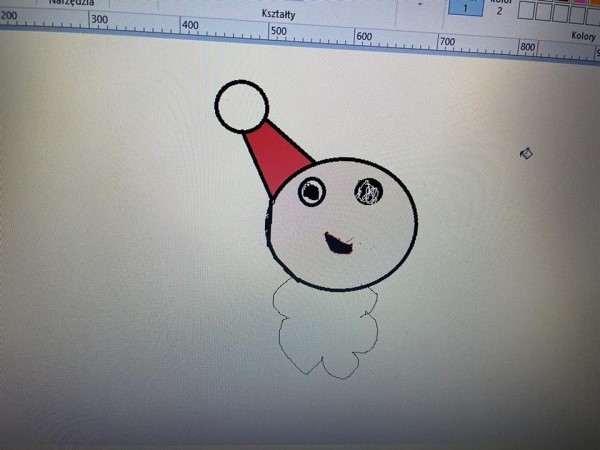Click the Kształty group label

278,14
